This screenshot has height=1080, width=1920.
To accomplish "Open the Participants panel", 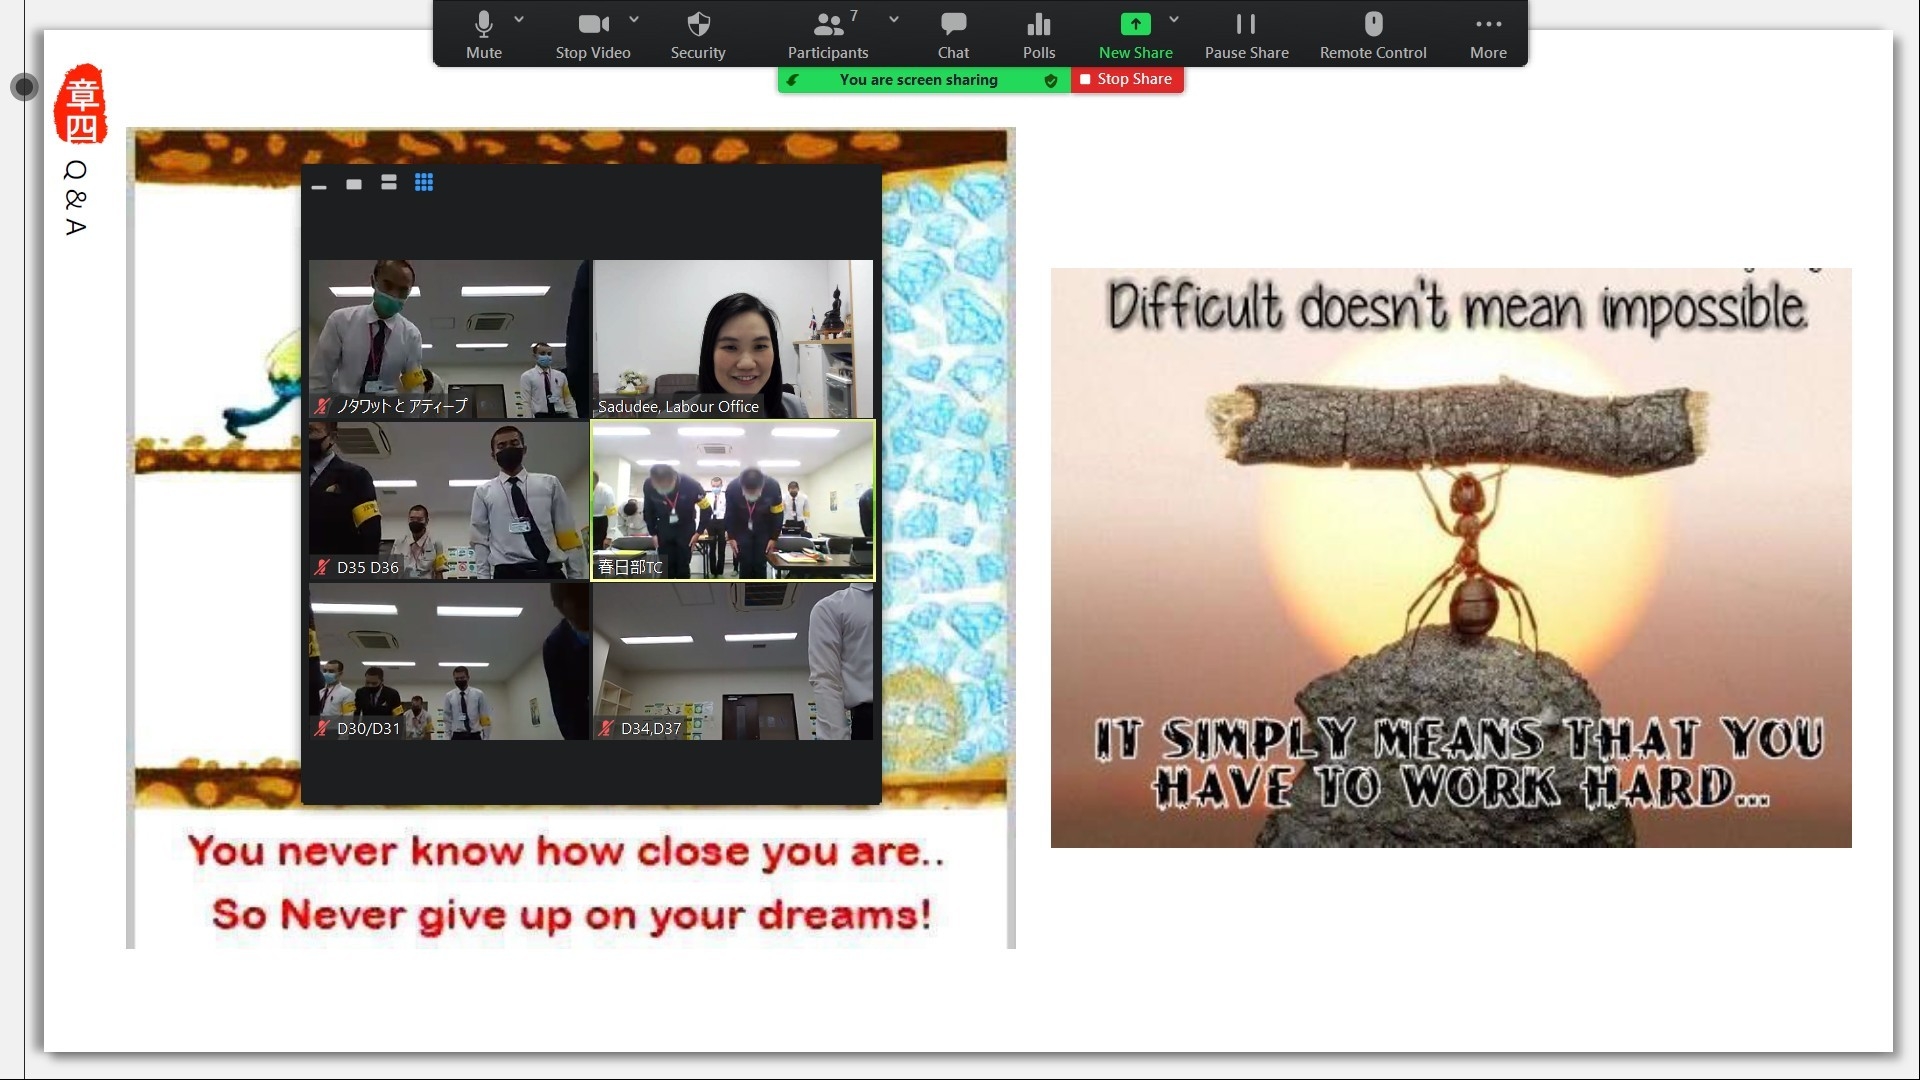I will tap(828, 34).
